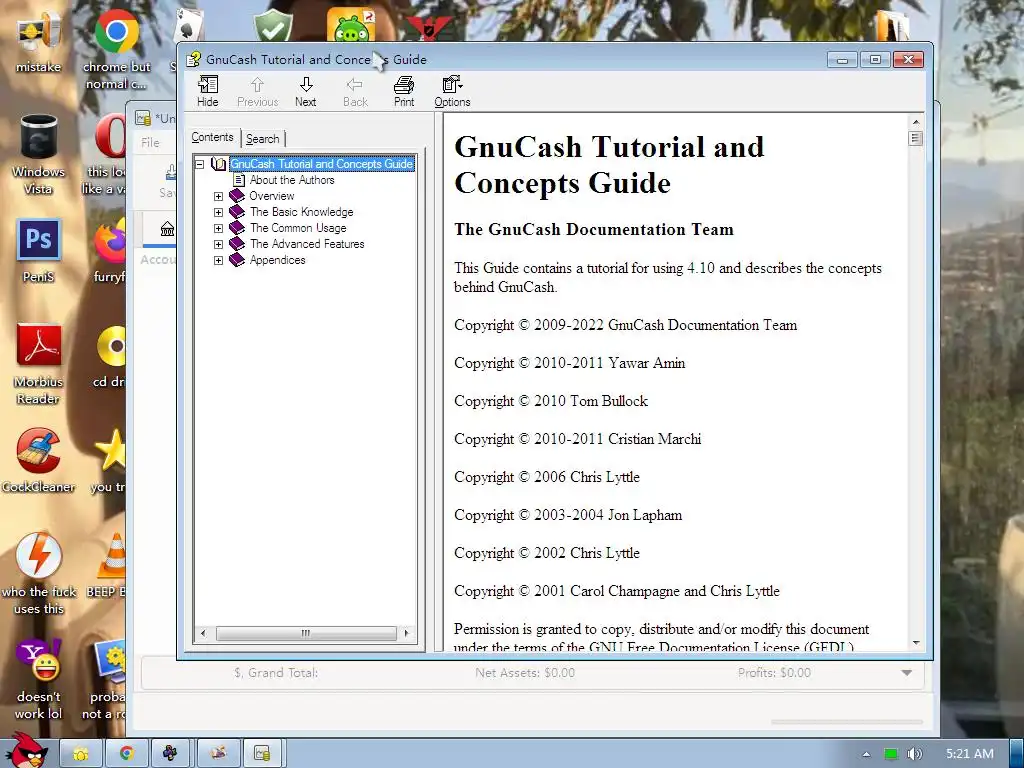Click the content pane scroll up arrow
The width and height of the screenshot is (1024, 768).
coord(915,122)
